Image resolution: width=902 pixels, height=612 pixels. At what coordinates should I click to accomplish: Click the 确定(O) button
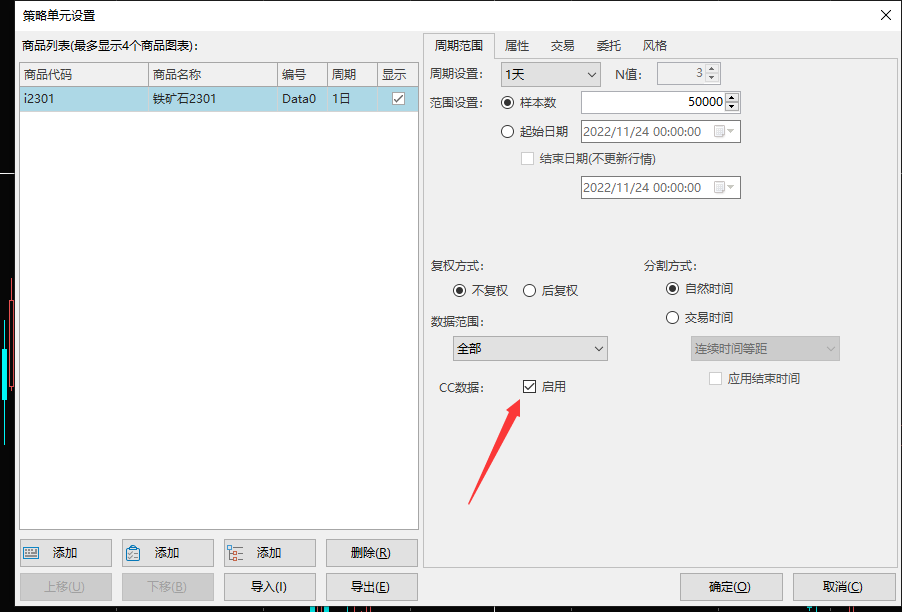(729, 587)
